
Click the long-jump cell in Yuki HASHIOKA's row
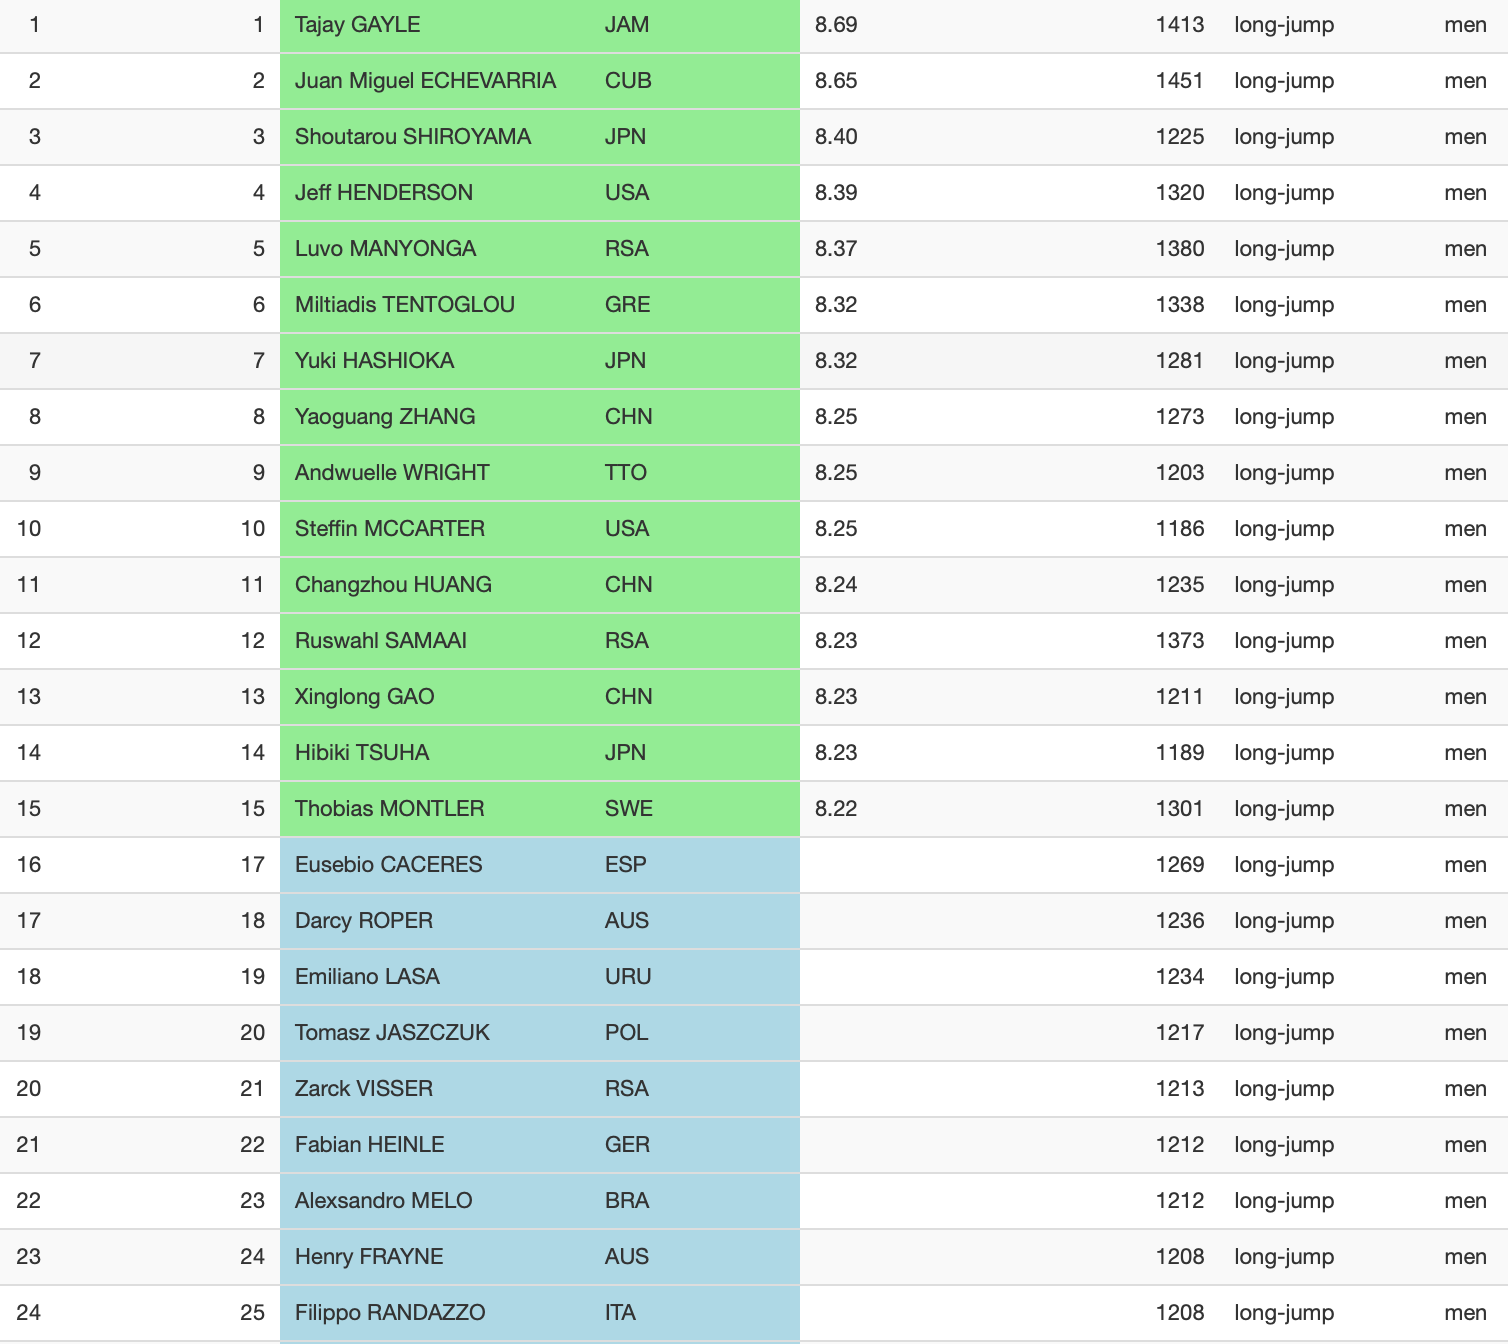(x=1283, y=361)
